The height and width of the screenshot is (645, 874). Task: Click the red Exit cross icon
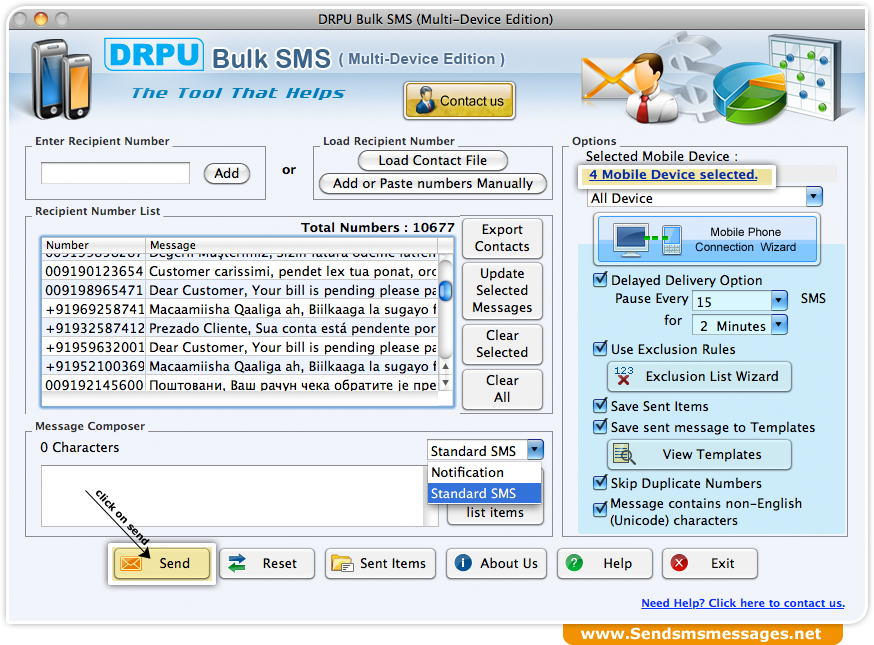[x=679, y=563]
